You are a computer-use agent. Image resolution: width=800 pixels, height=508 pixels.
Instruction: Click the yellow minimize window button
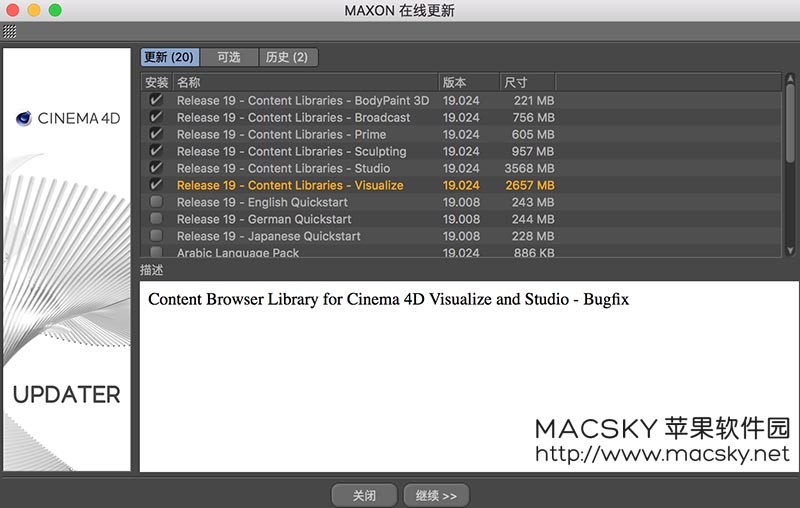tap(34, 10)
